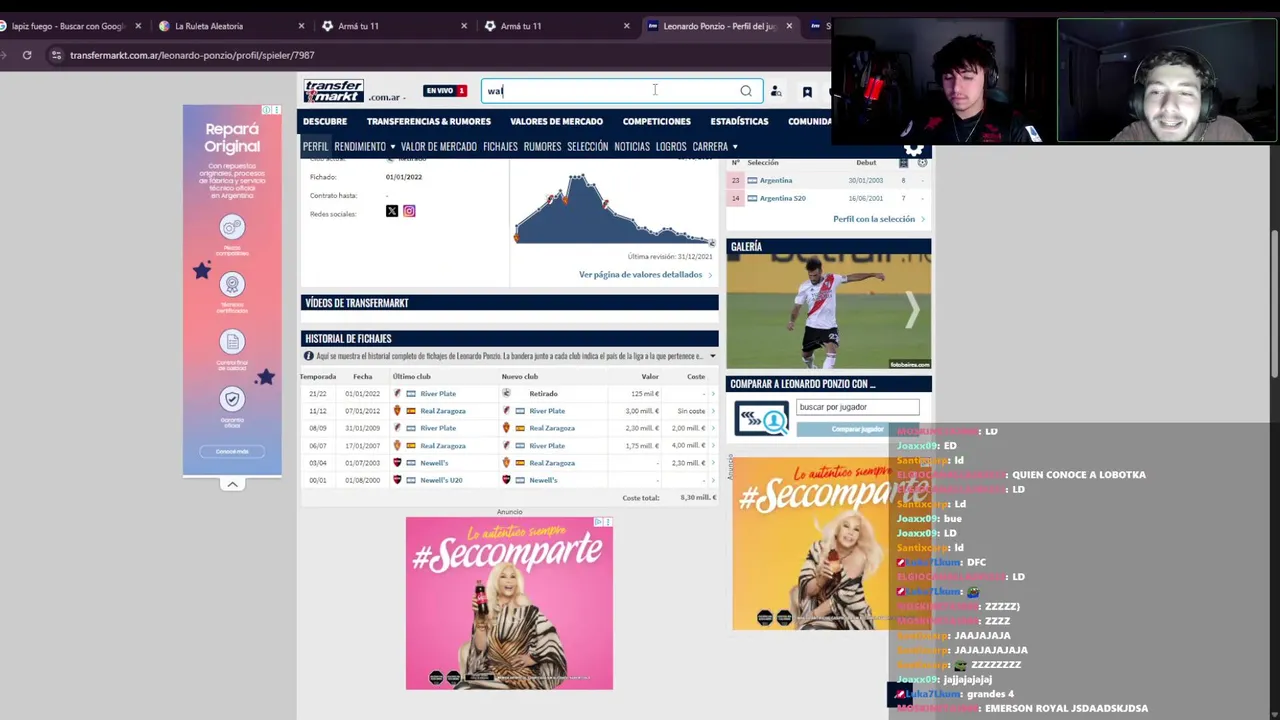Click the Transfermarkt logo
Image resolution: width=1280 pixels, height=720 pixels.
(x=334, y=91)
